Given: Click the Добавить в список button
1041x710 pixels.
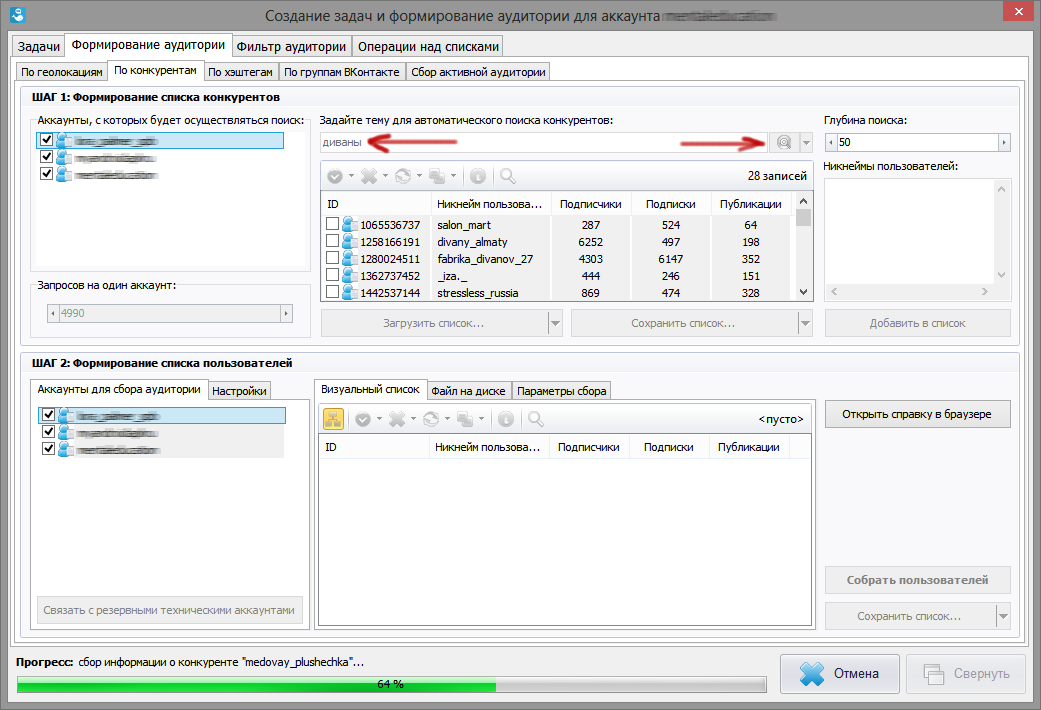Looking at the screenshot, I should [918, 323].
